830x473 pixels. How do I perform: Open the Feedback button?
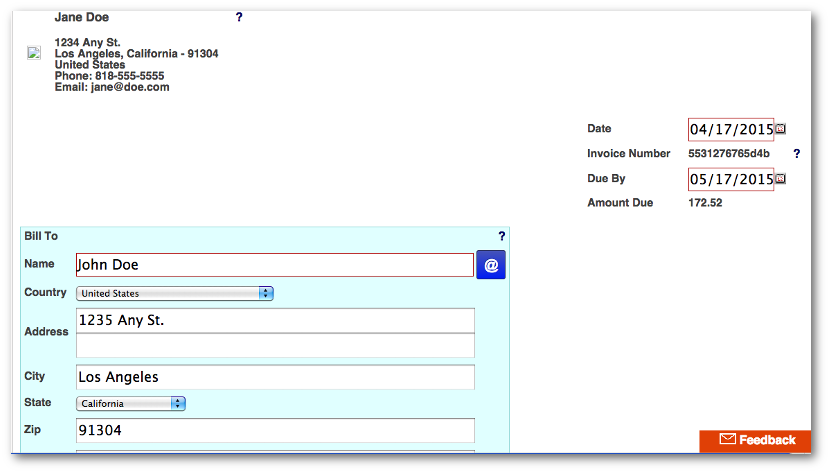point(755,440)
